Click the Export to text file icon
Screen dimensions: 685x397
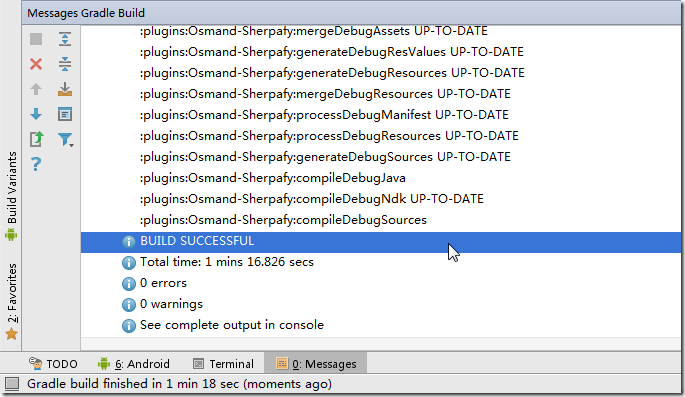click(36, 139)
